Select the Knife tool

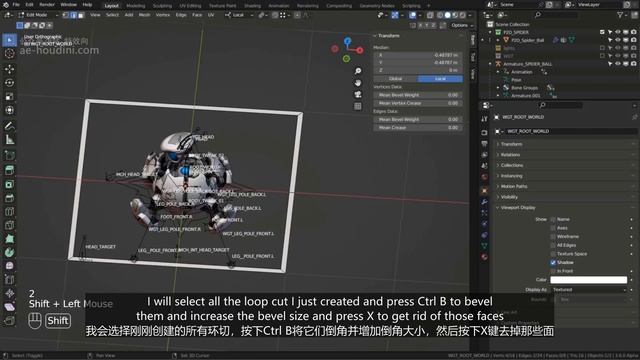[x=9, y=225]
